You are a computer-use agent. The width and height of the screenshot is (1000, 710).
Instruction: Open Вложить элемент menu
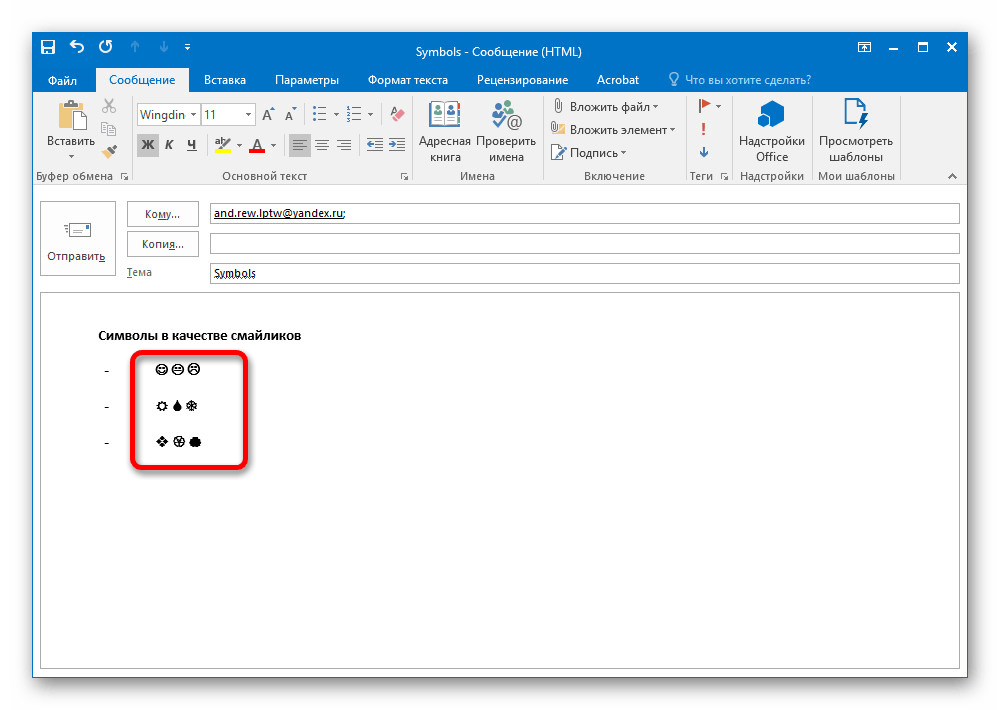(613, 129)
